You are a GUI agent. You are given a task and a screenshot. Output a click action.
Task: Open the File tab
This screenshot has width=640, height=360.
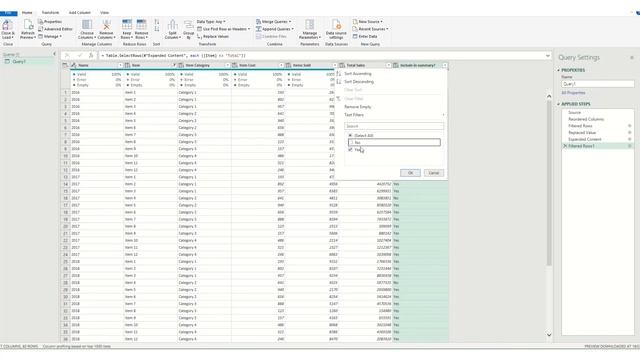pyautogui.click(x=9, y=13)
